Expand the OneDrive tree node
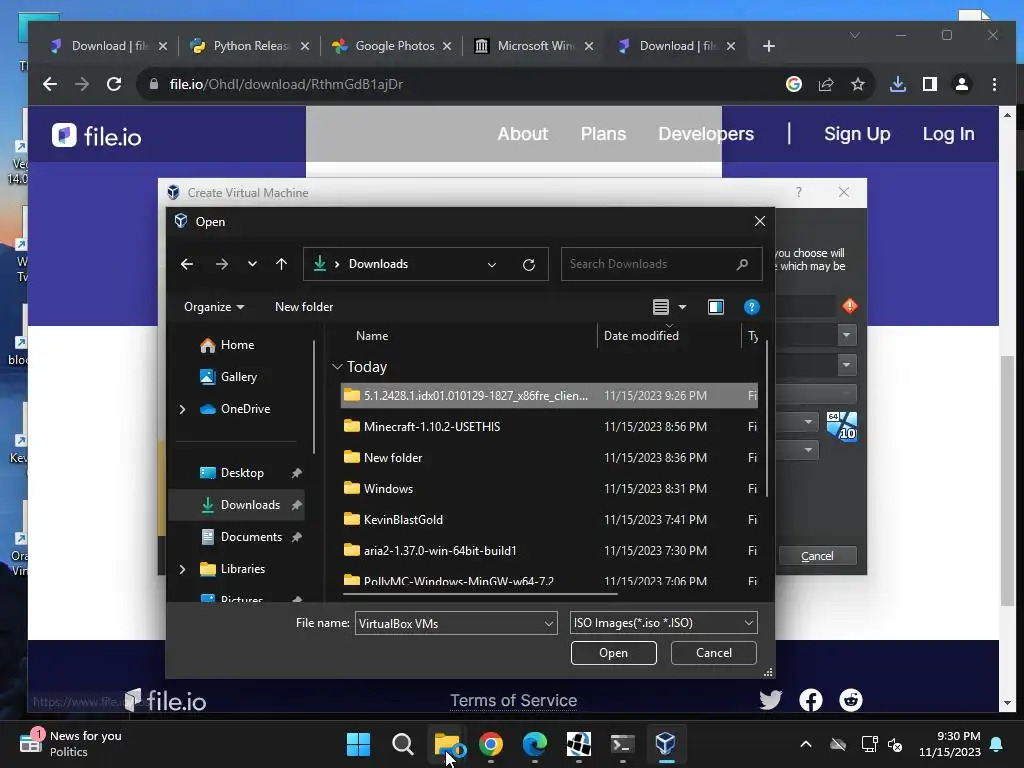Image resolution: width=1024 pixels, height=768 pixels. [x=182, y=409]
